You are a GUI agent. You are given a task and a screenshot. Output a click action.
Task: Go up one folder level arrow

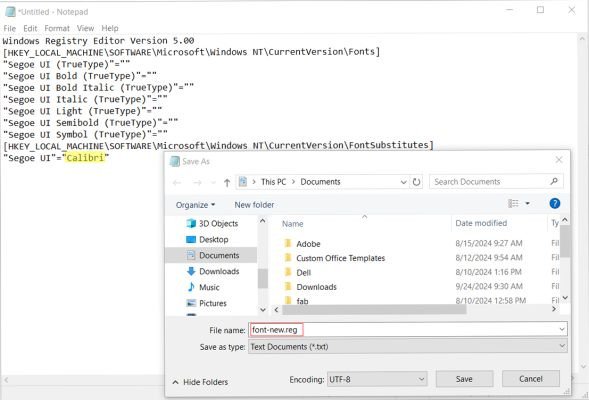227,183
